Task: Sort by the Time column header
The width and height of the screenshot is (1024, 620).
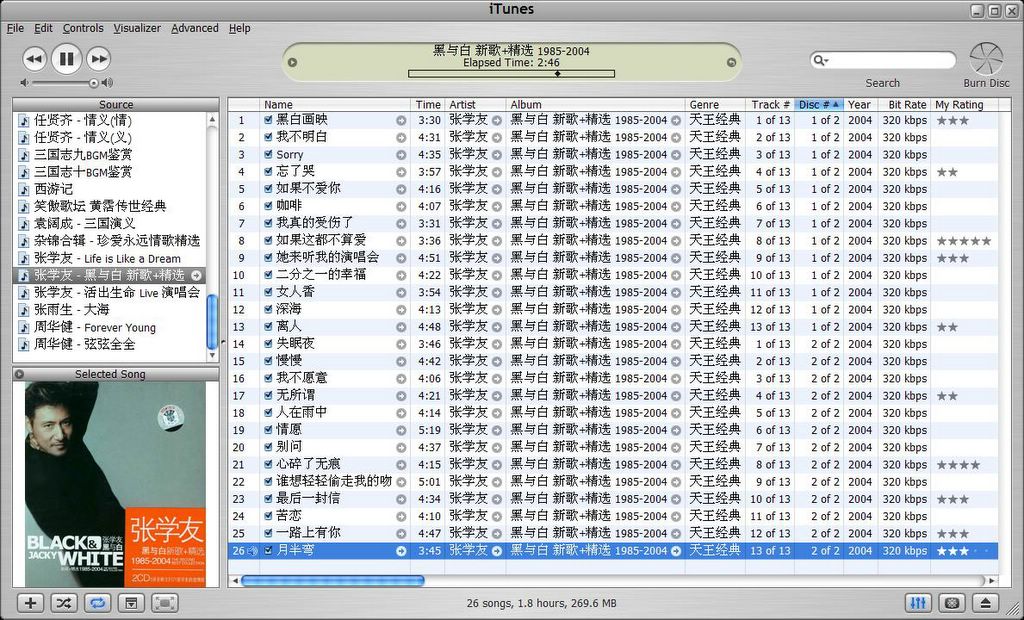Action: coord(428,105)
